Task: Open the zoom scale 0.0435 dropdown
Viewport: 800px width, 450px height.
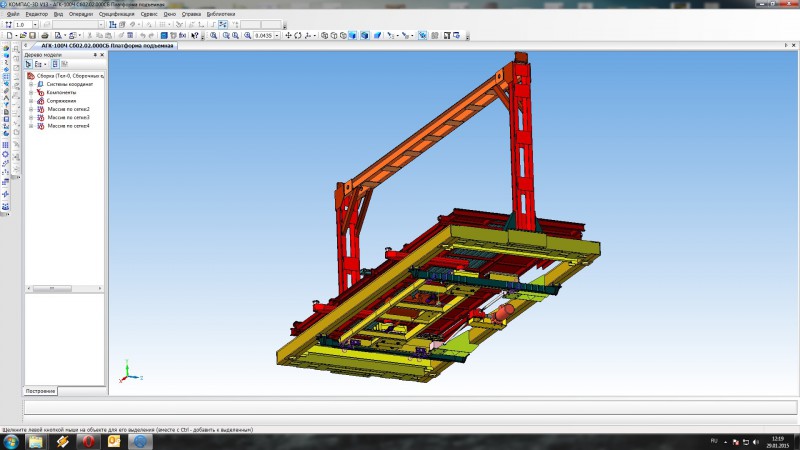Action: click(277, 36)
